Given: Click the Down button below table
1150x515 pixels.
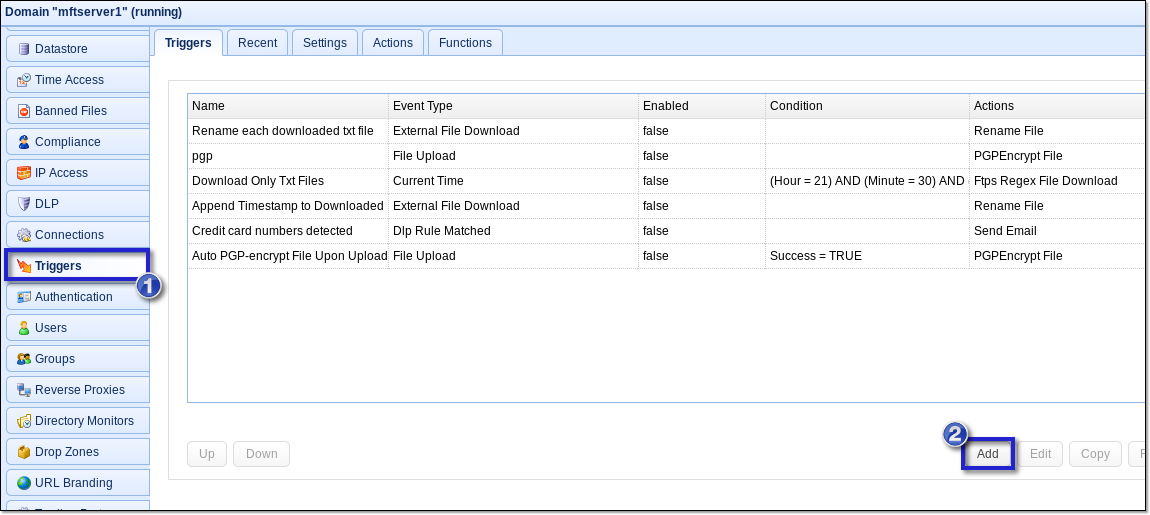Looking at the screenshot, I should [x=261, y=454].
